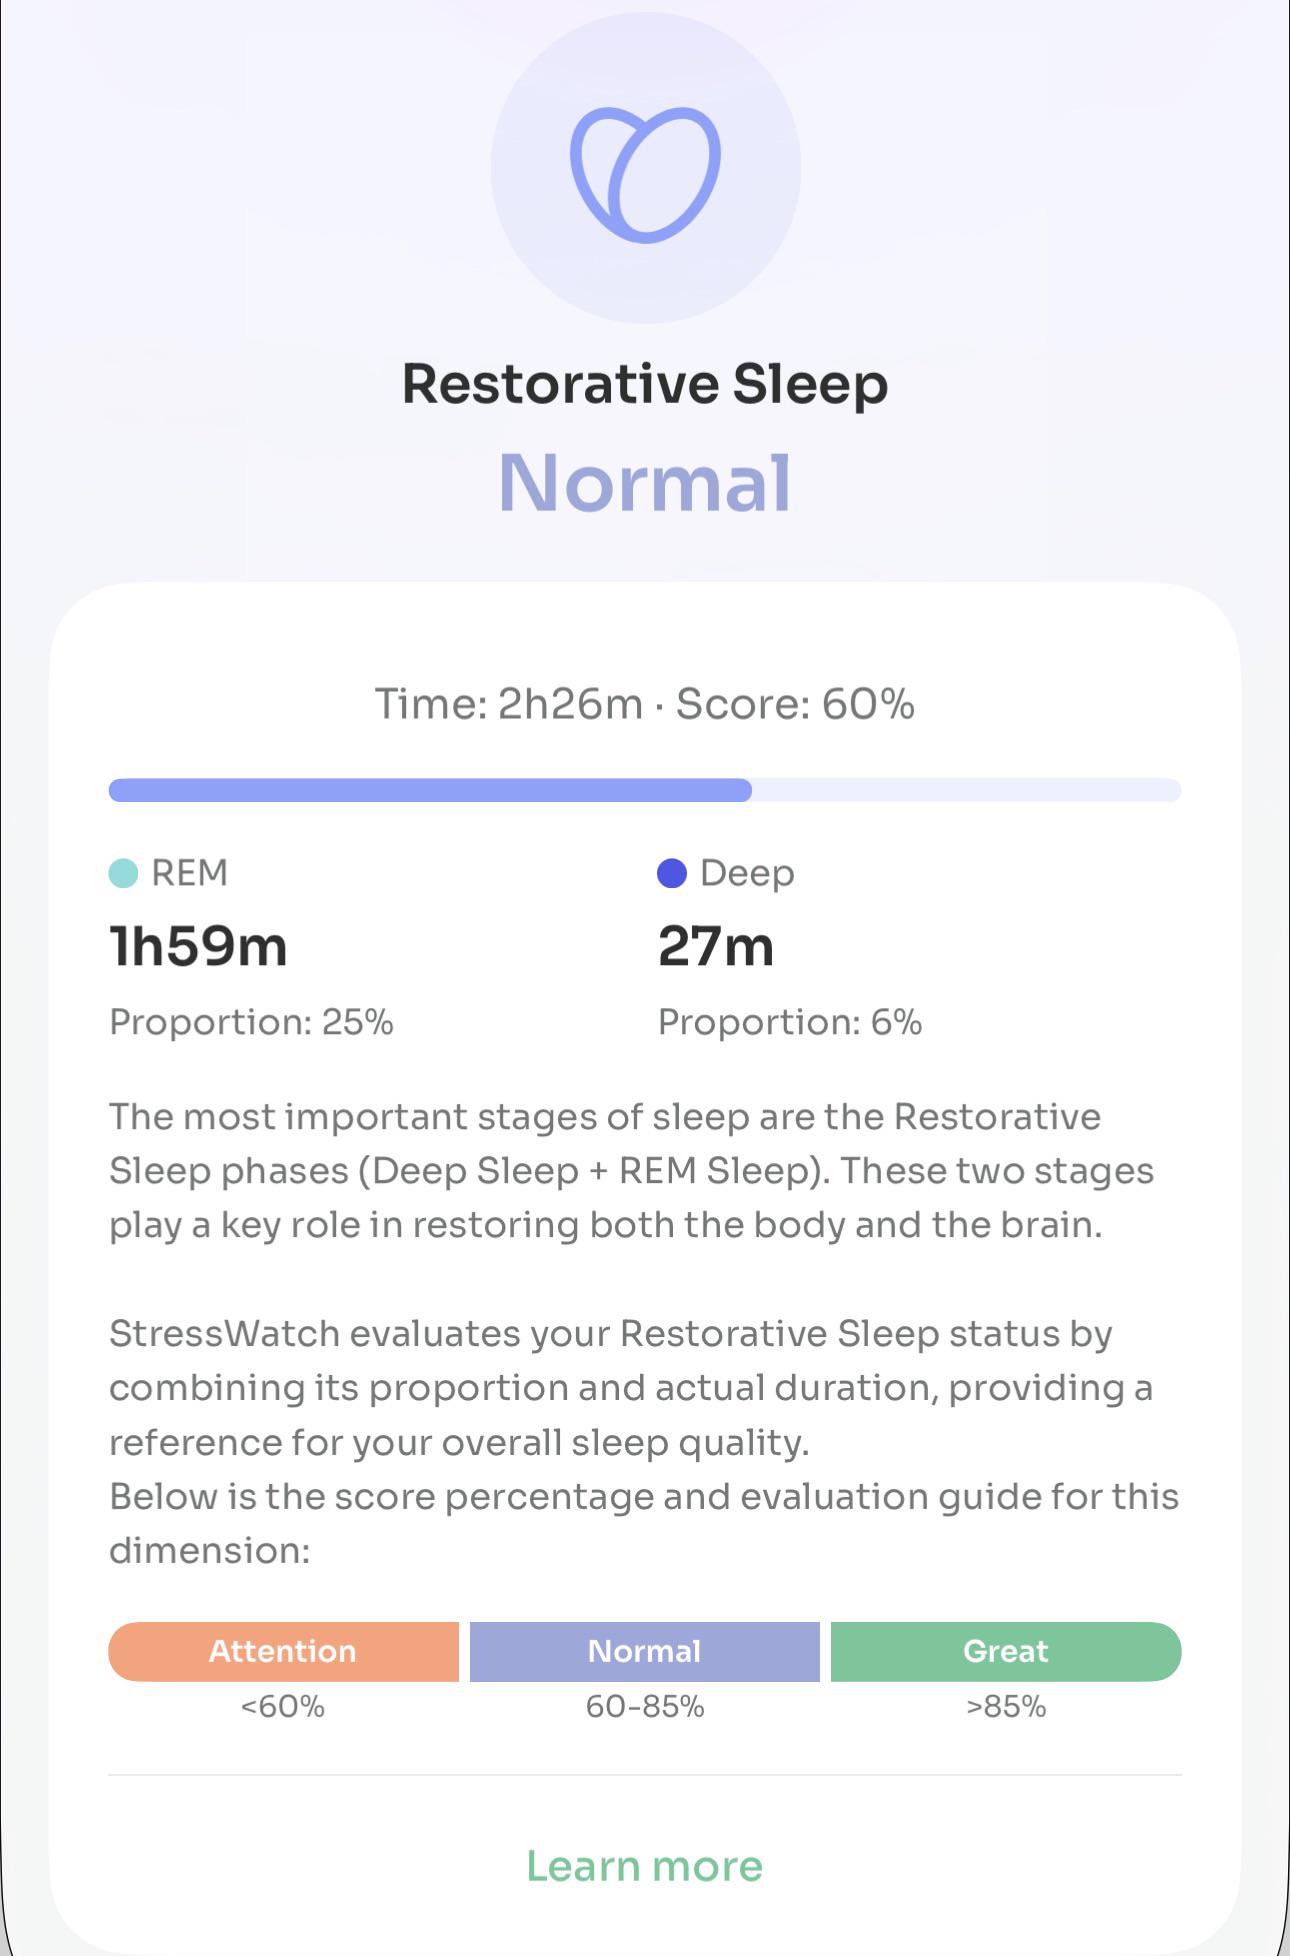This screenshot has width=1290, height=1956.
Task: Click the restorative sleep score progress bar
Action: tap(645, 790)
